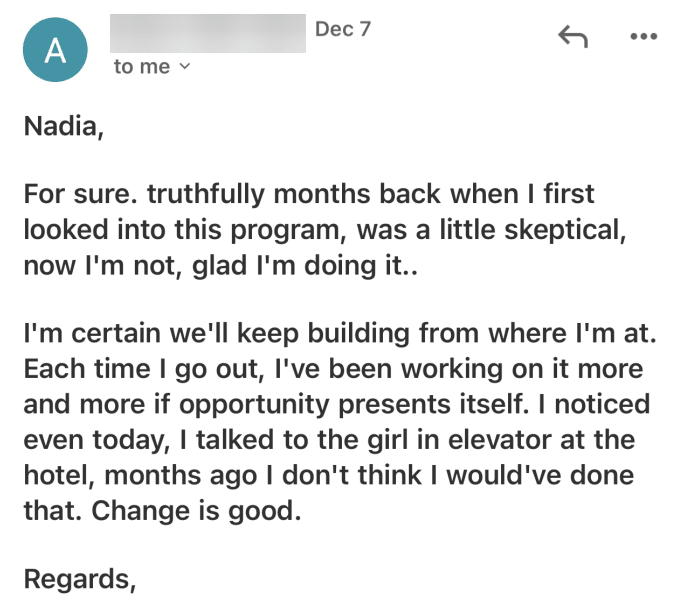Viewport: 685px width, 603px height.
Task: Click the Dec 7 date stamp
Action: pos(342,29)
